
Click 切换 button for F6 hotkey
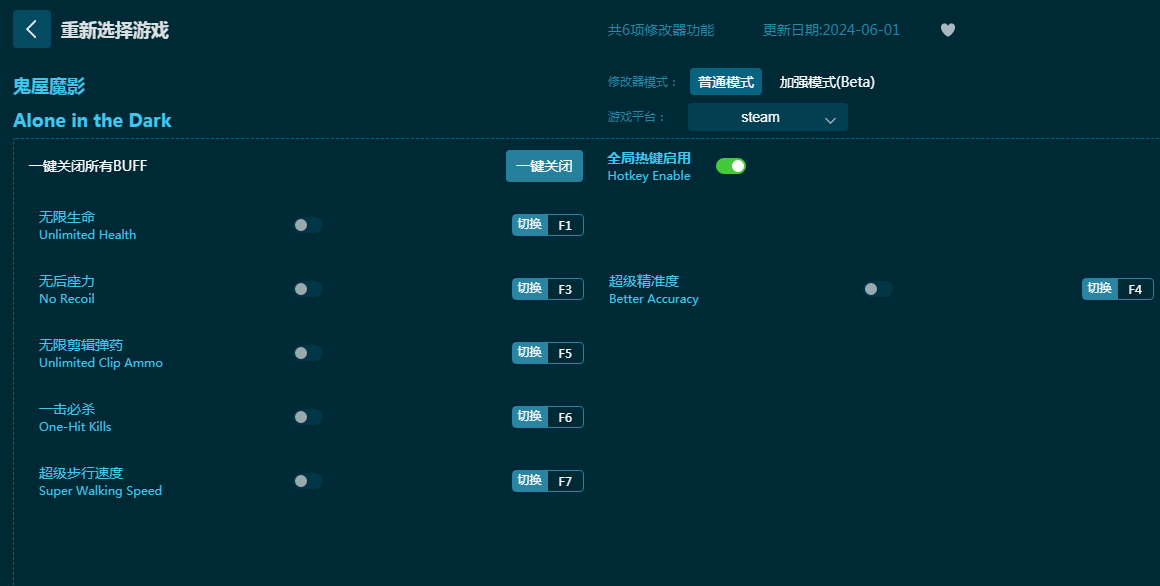click(x=530, y=417)
